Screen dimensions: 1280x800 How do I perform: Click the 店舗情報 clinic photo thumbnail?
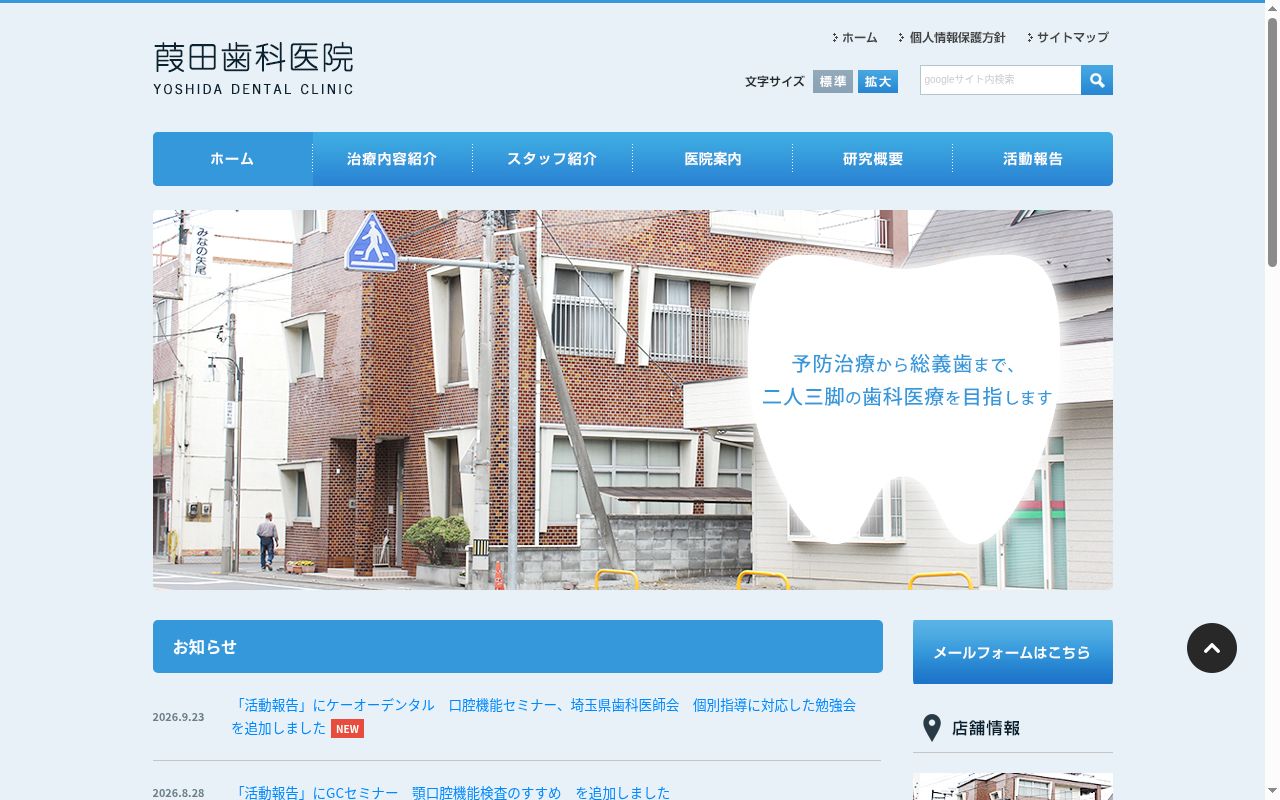pyautogui.click(x=1013, y=786)
